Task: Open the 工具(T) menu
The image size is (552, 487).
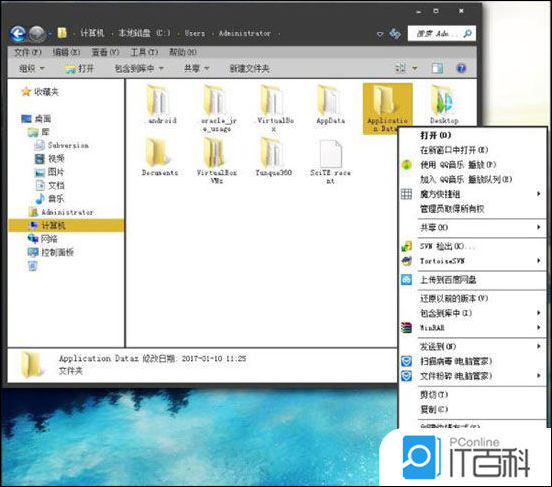Action: click(144, 52)
